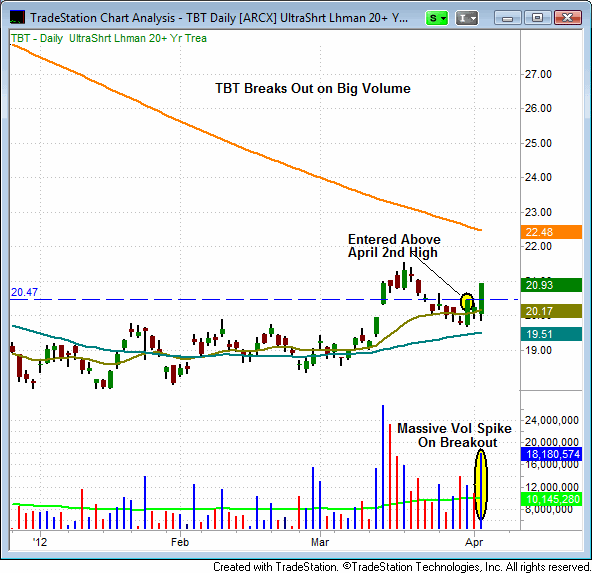
Task: Open the gray I interval-link dropdown
Action: (467, 18)
